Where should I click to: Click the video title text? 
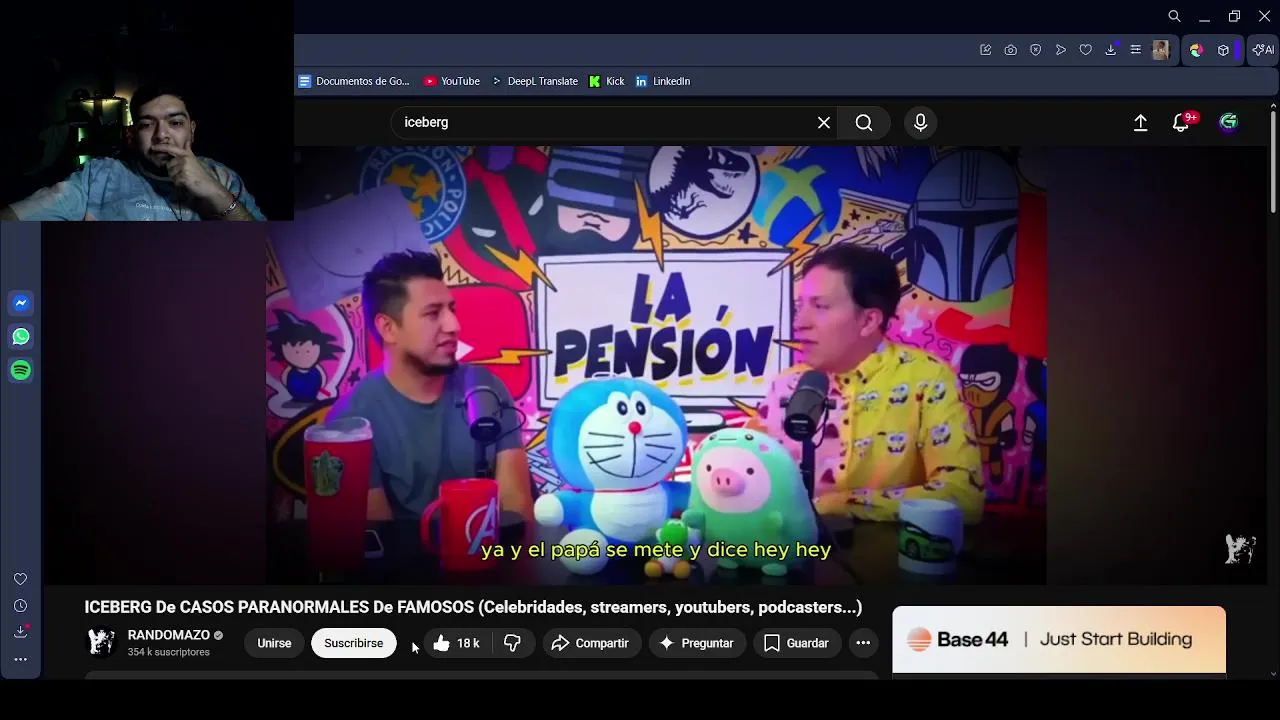click(473, 607)
